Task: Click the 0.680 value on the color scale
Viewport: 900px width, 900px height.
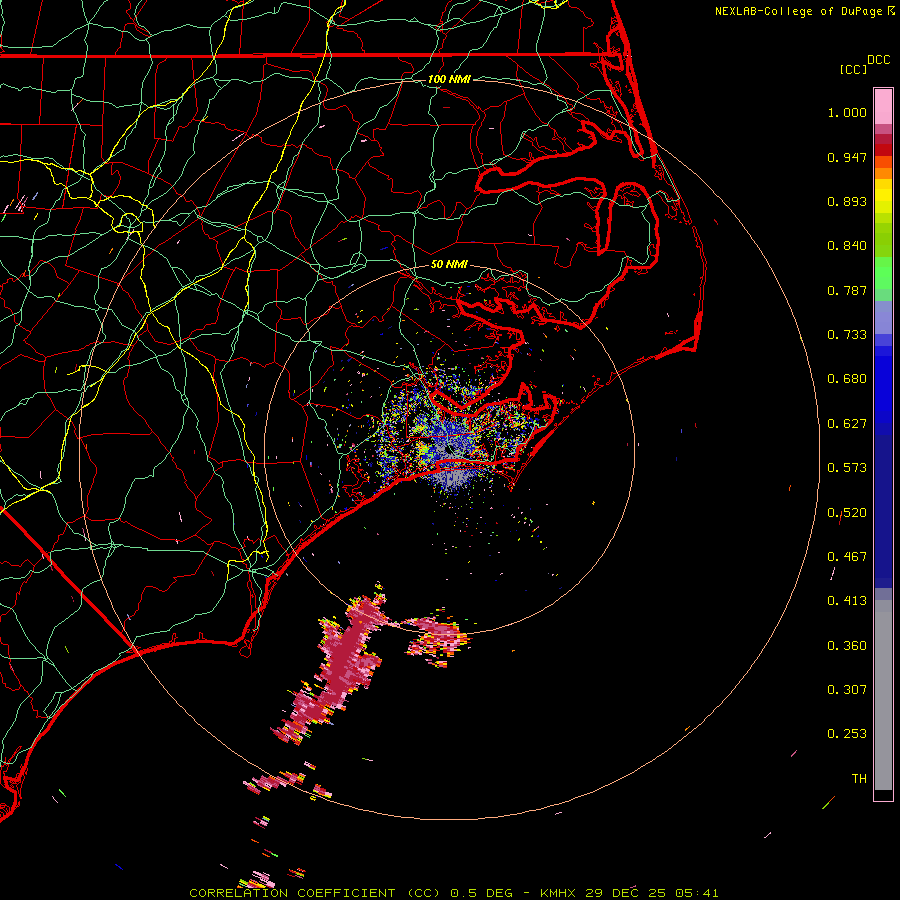Action: pyautogui.click(x=847, y=379)
